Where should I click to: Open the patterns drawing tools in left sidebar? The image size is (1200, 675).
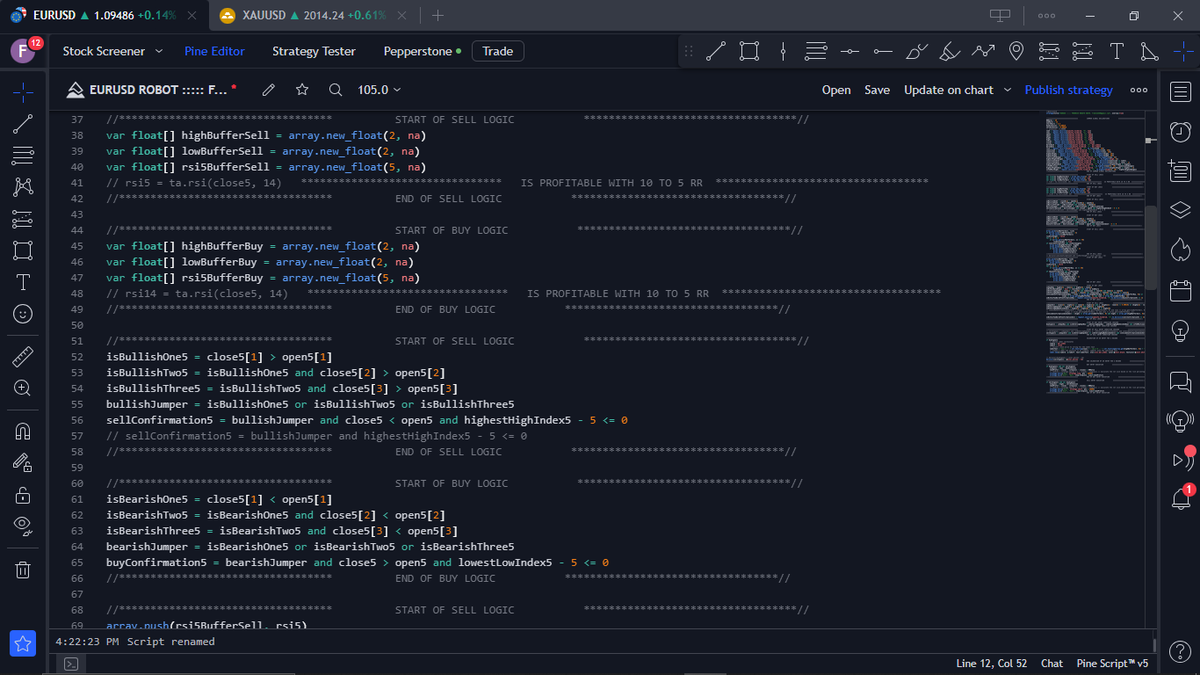[x=24, y=186]
